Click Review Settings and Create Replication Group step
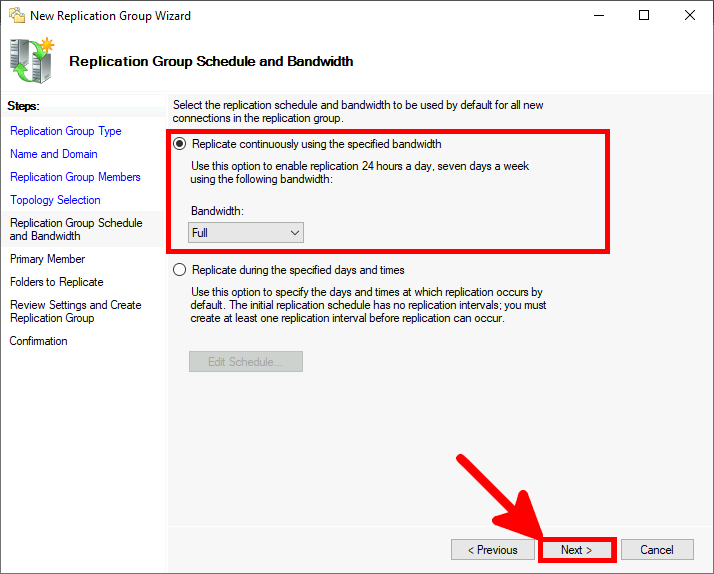714x574 pixels. click(76, 311)
